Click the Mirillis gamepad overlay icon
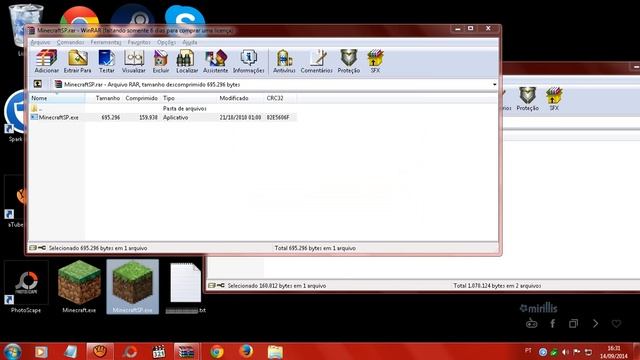Image resolution: width=640 pixels, height=360 pixels. click(531, 324)
